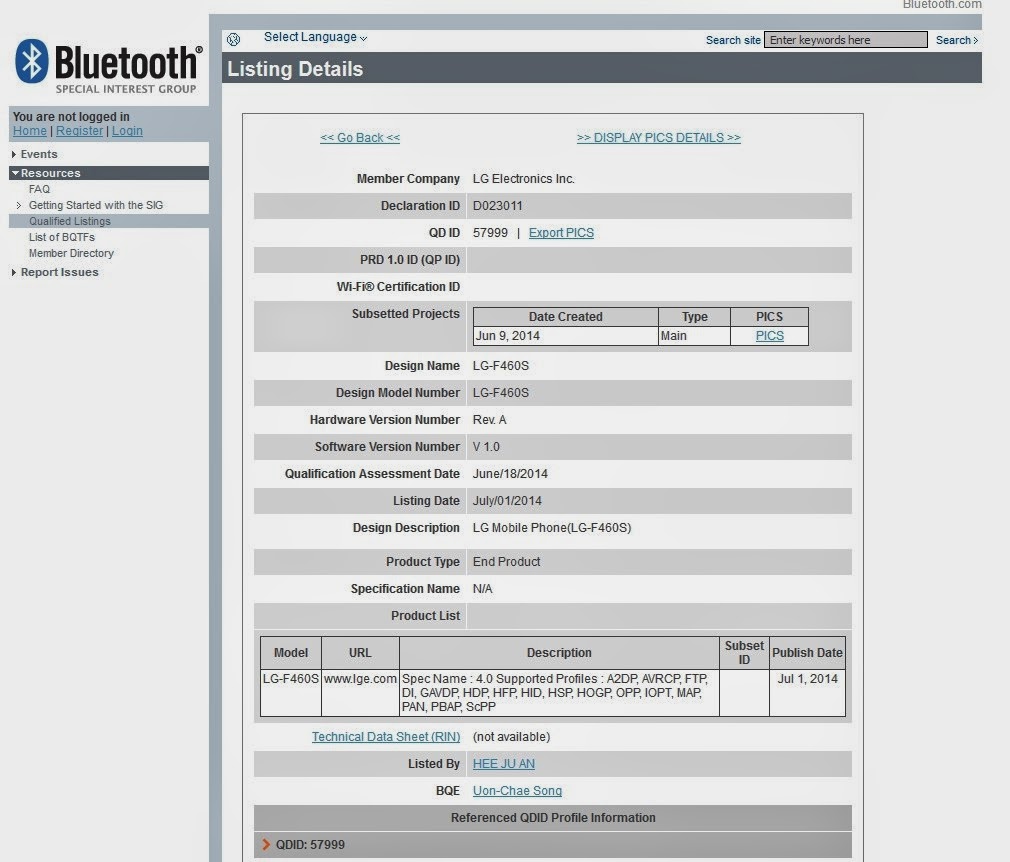Image resolution: width=1010 pixels, height=862 pixels.
Task: Open the Login link
Action: point(128,131)
